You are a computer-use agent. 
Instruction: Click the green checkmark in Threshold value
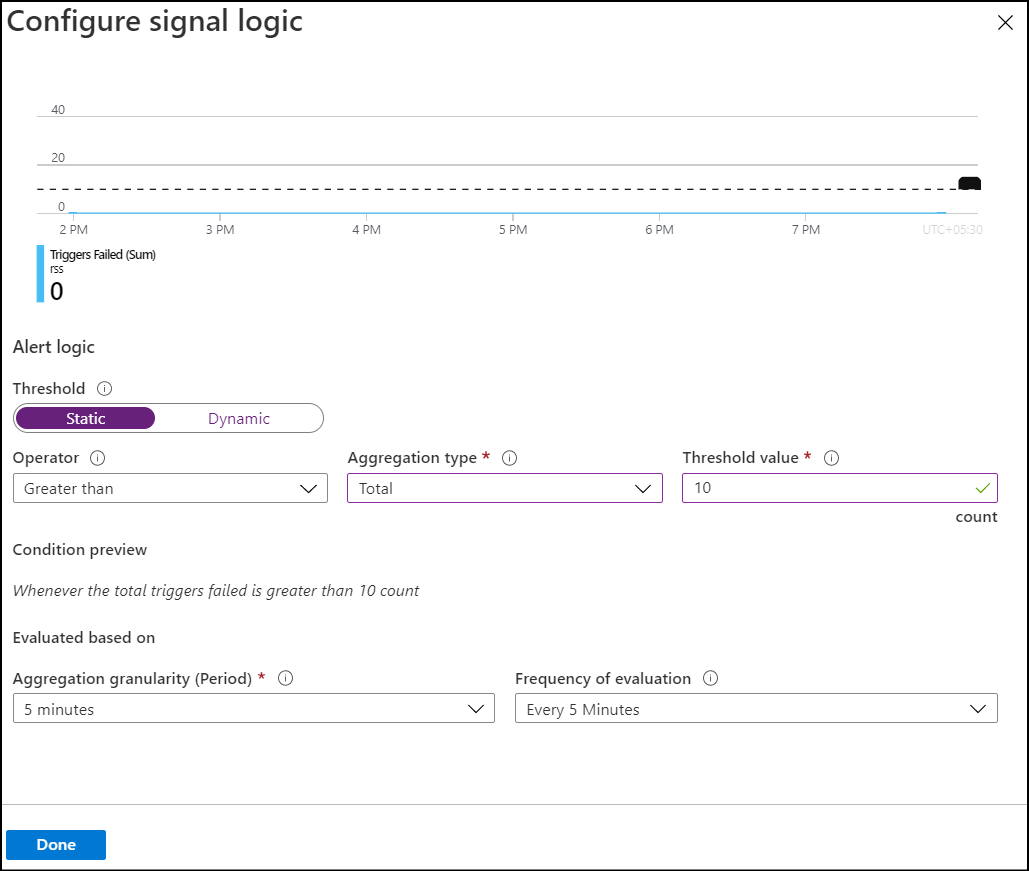coord(983,488)
